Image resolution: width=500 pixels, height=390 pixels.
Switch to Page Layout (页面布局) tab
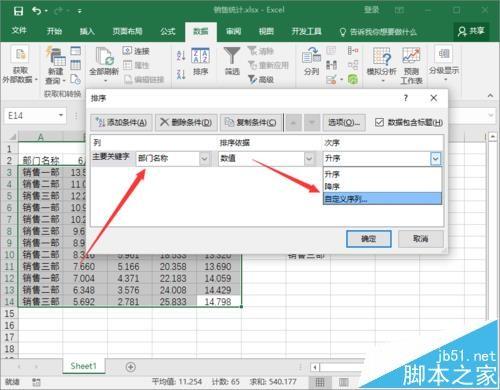[127, 31]
